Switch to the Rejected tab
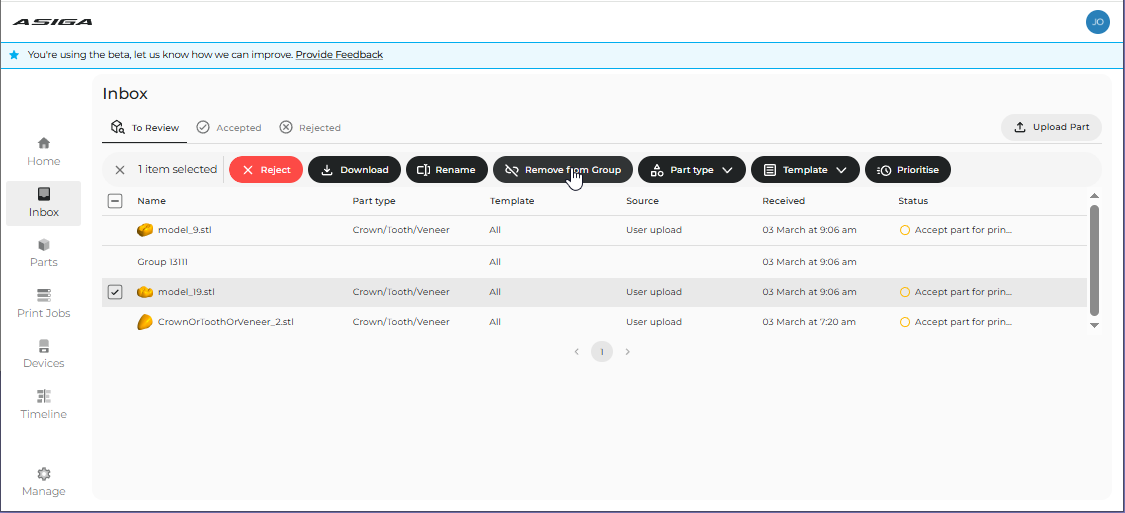 (310, 128)
